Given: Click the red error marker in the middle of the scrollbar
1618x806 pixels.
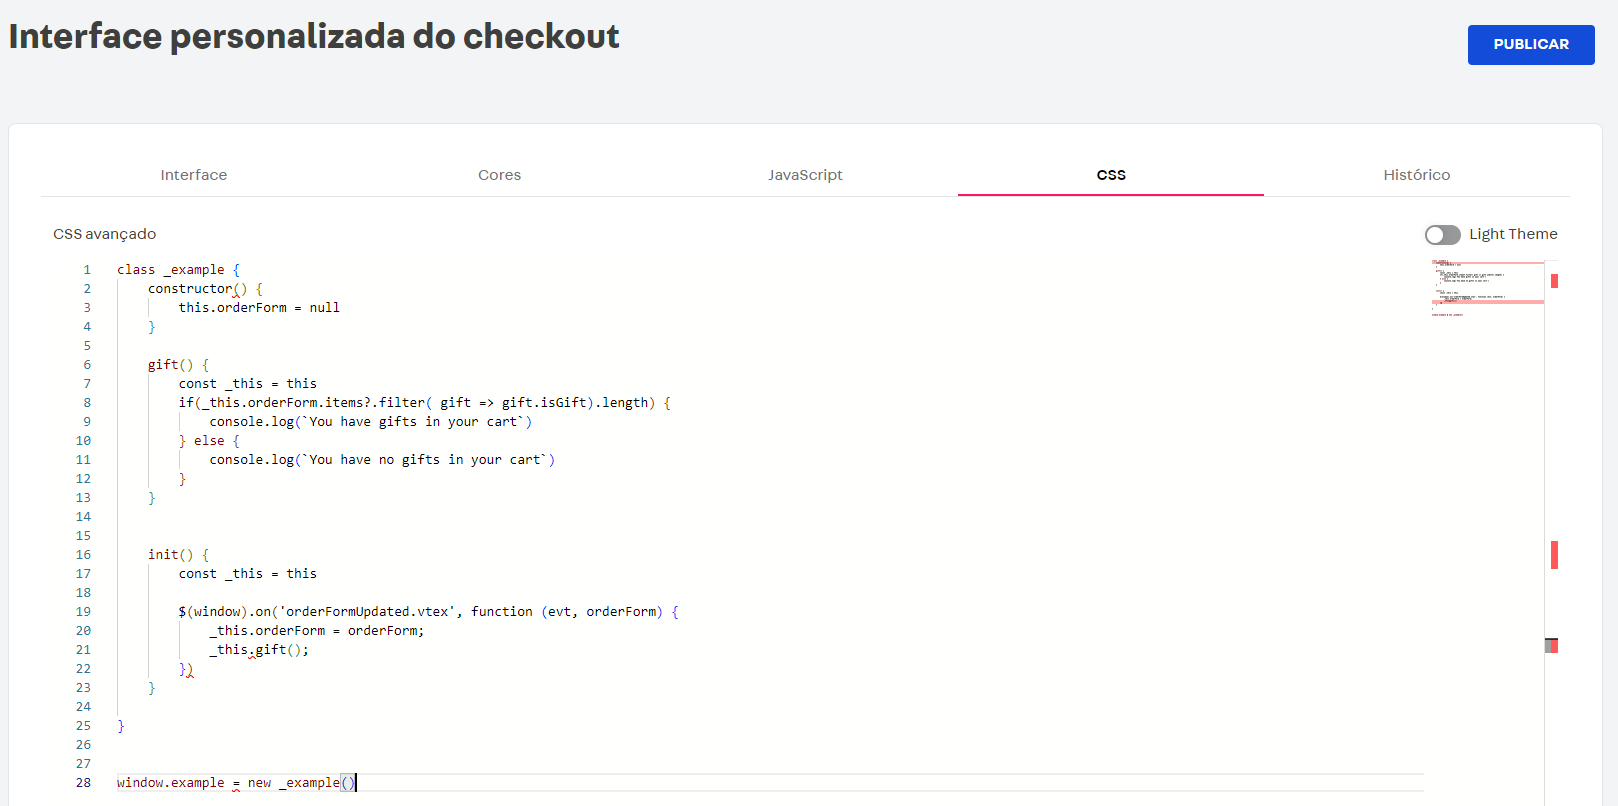Looking at the screenshot, I should click(1554, 555).
